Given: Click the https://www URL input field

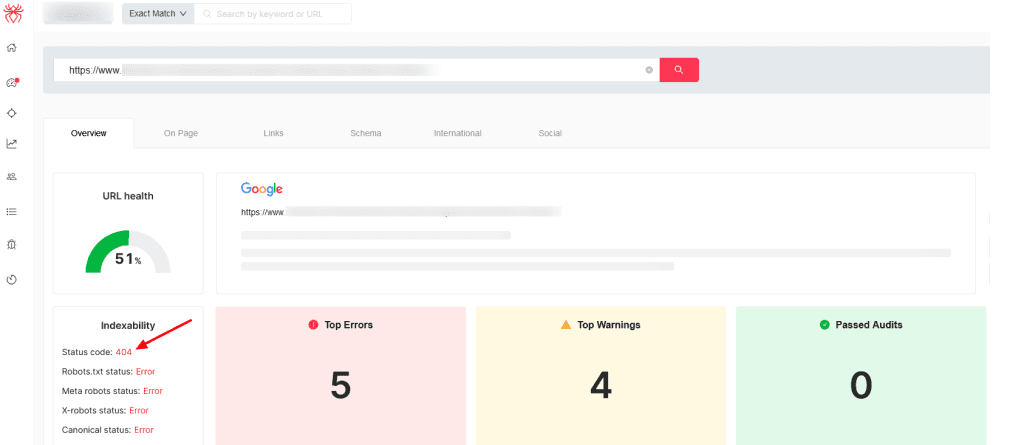Looking at the screenshot, I should click(x=356, y=70).
